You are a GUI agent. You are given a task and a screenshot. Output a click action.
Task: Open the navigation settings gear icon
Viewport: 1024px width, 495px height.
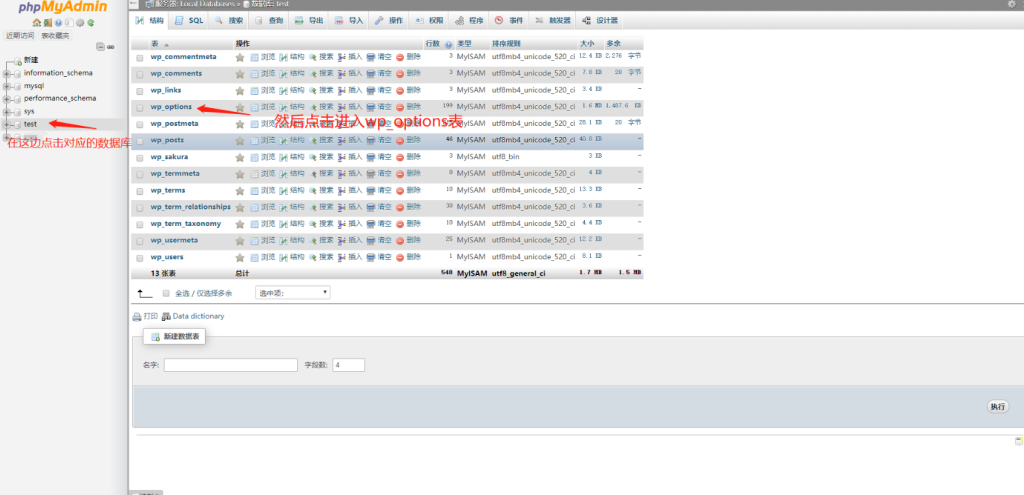click(x=80, y=22)
